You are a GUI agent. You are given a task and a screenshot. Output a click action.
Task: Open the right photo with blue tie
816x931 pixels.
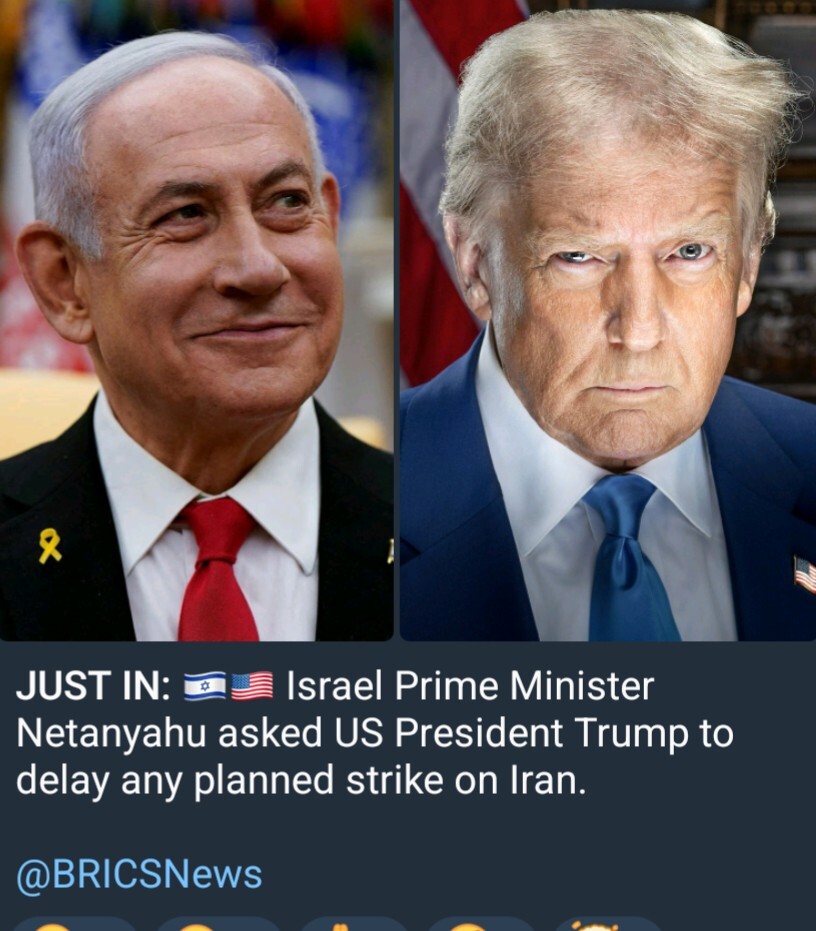(x=608, y=321)
